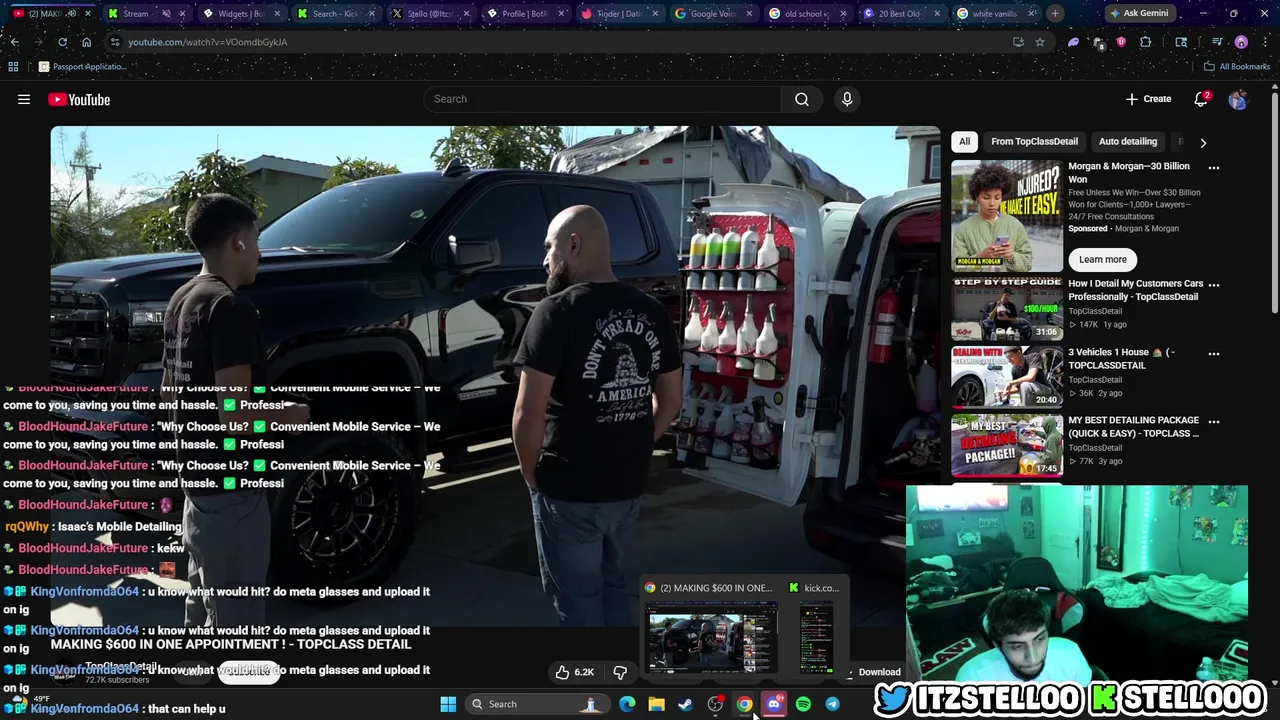Screen dimensions: 1280x720
Task: Select the Auto detailing chip
Action: (1128, 142)
